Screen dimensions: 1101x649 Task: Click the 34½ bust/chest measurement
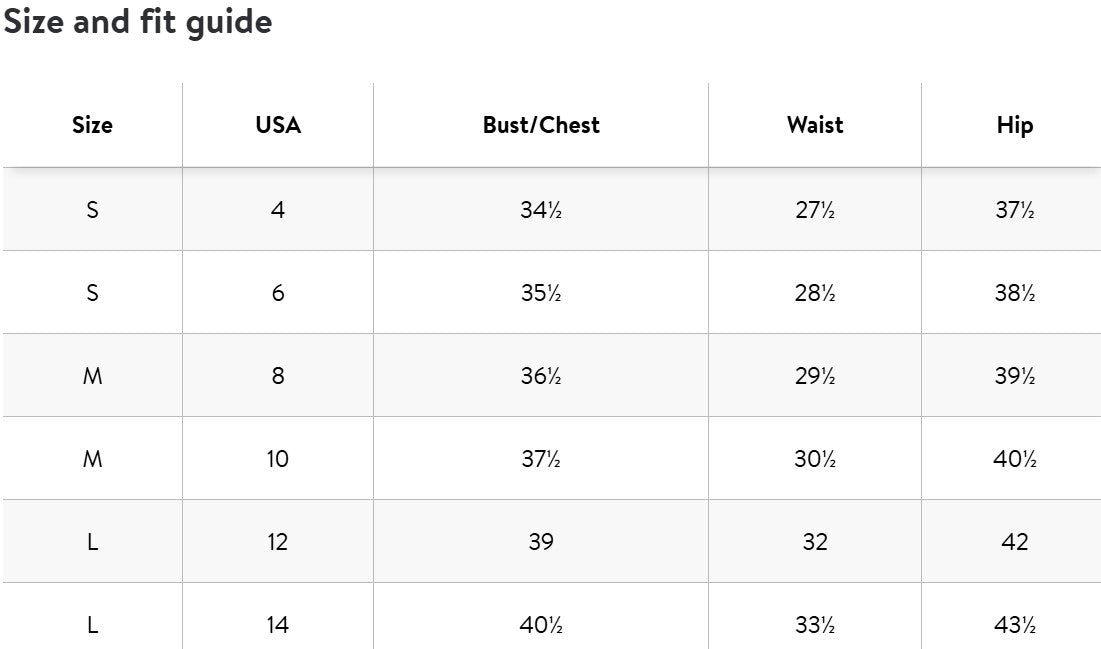coord(541,210)
